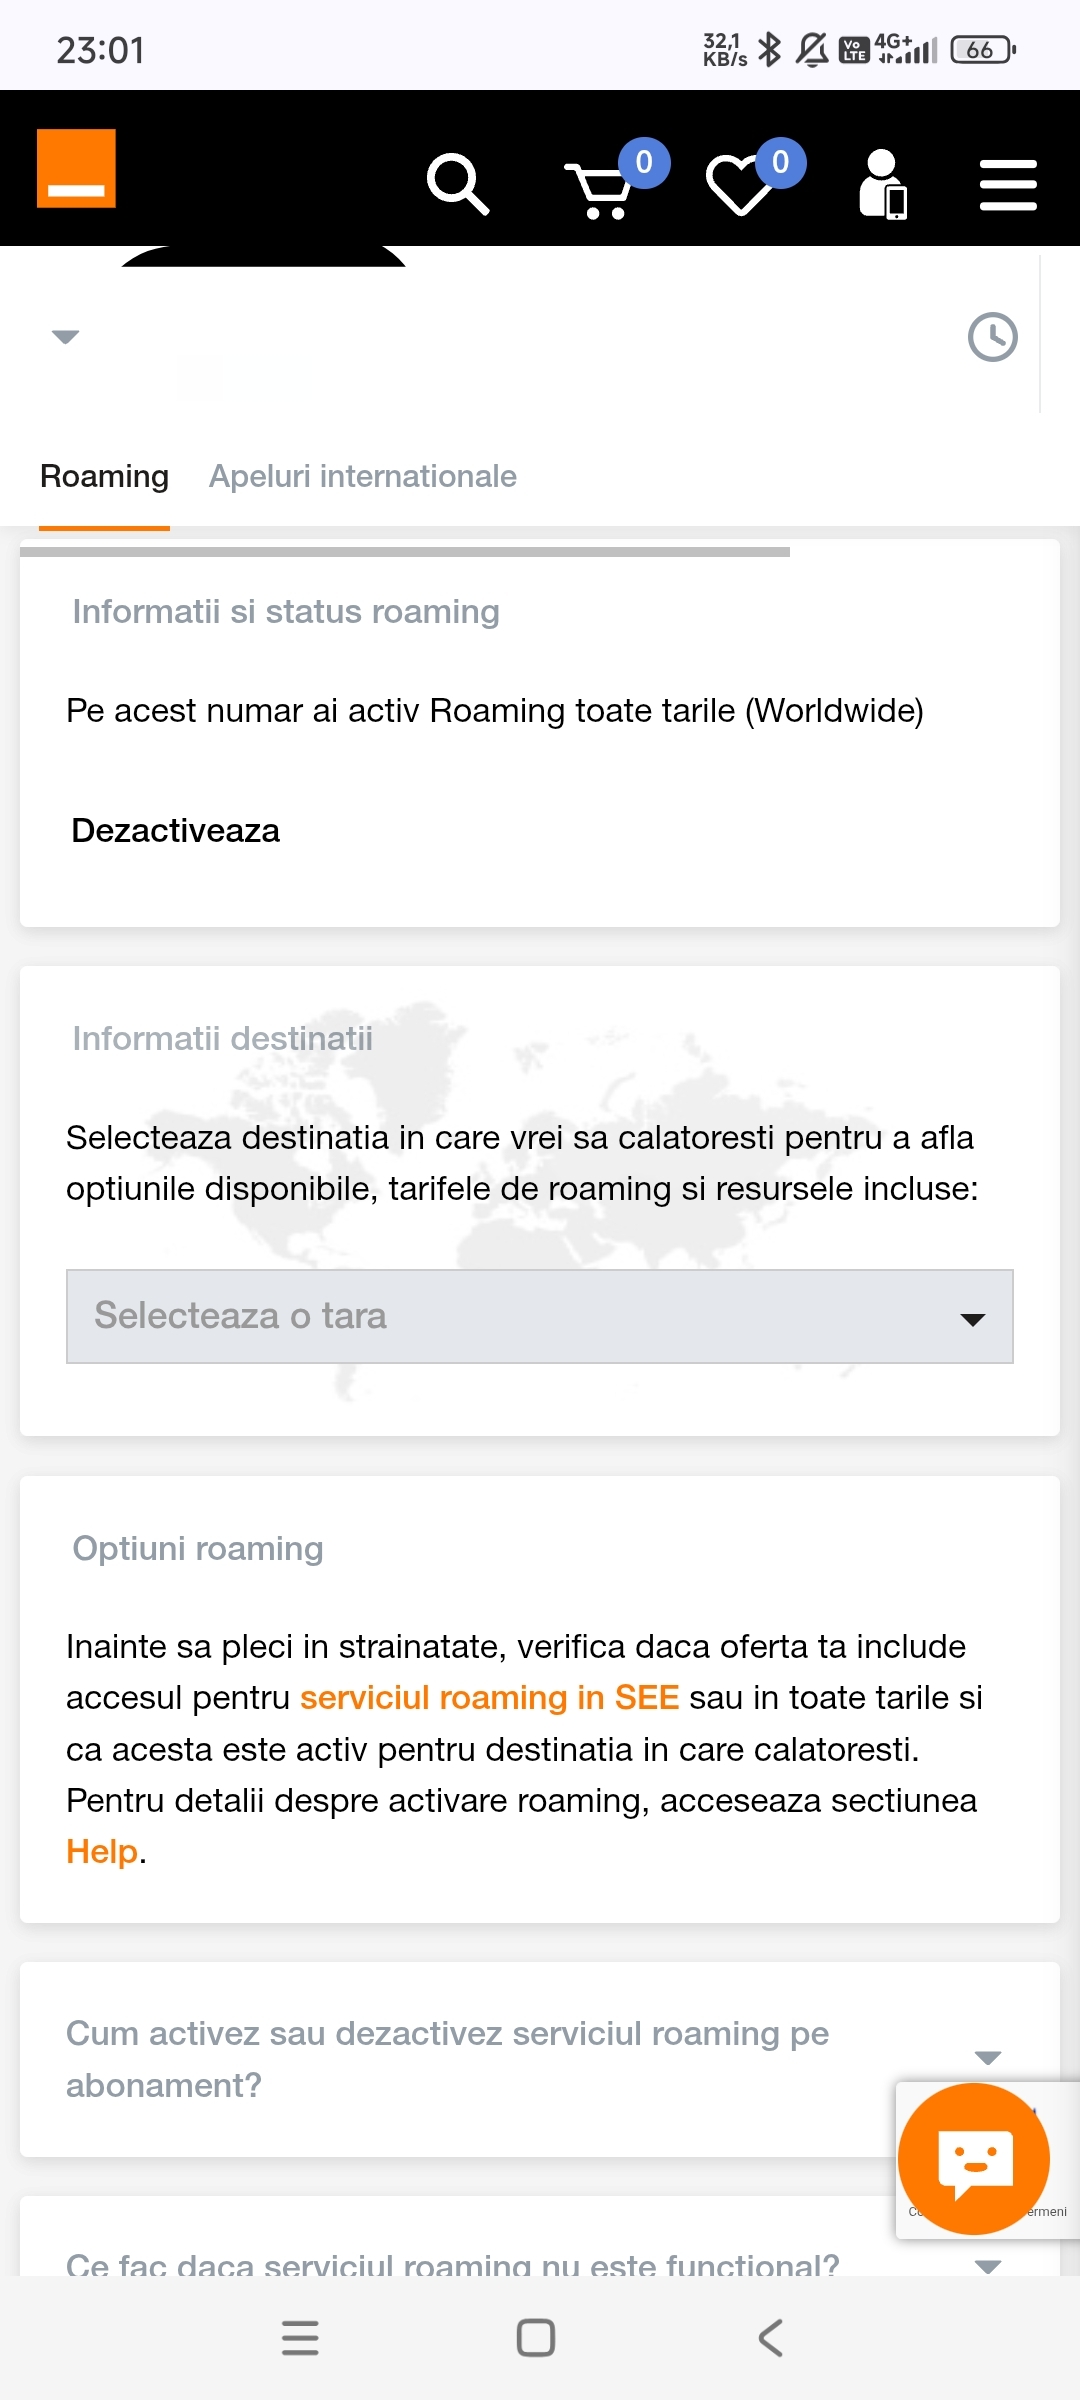The height and width of the screenshot is (2400, 1080).
Task: Open the Help link
Action: click(101, 1851)
